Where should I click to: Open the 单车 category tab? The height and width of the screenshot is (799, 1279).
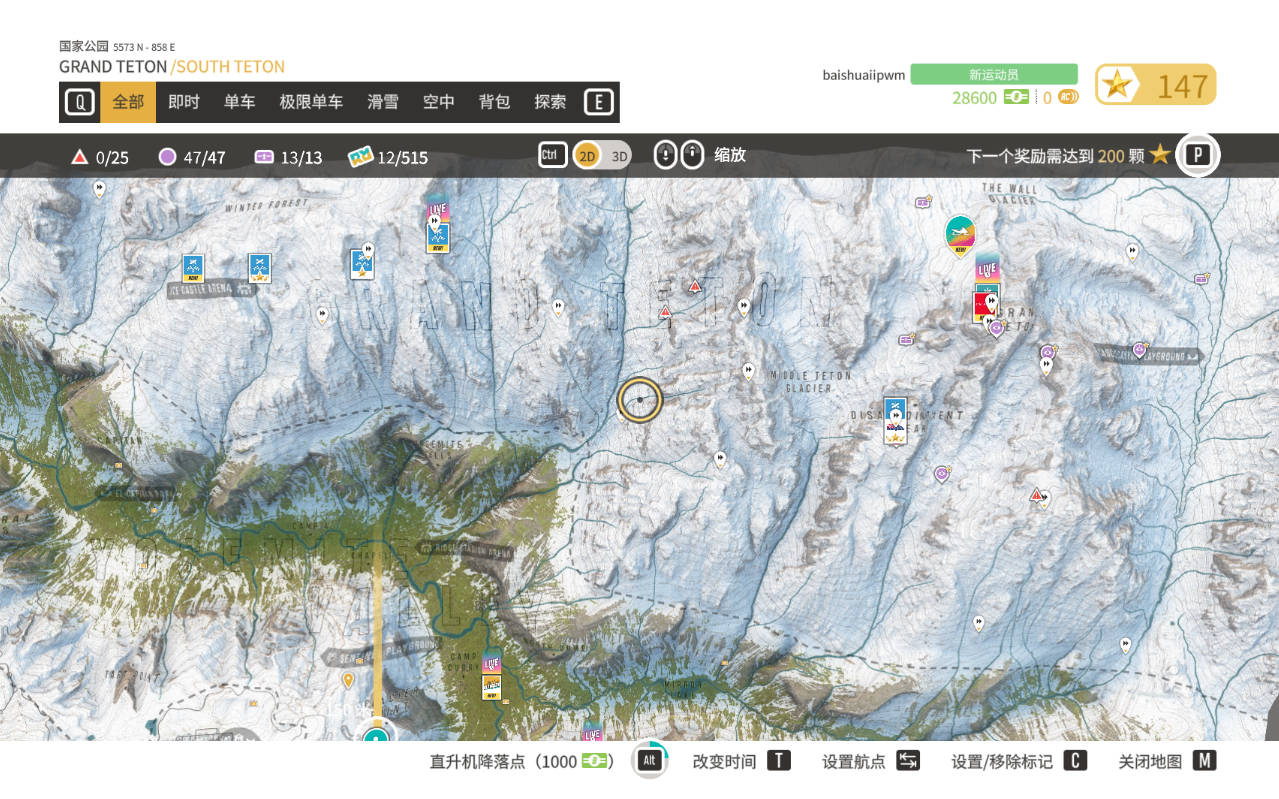click(240, 102)
